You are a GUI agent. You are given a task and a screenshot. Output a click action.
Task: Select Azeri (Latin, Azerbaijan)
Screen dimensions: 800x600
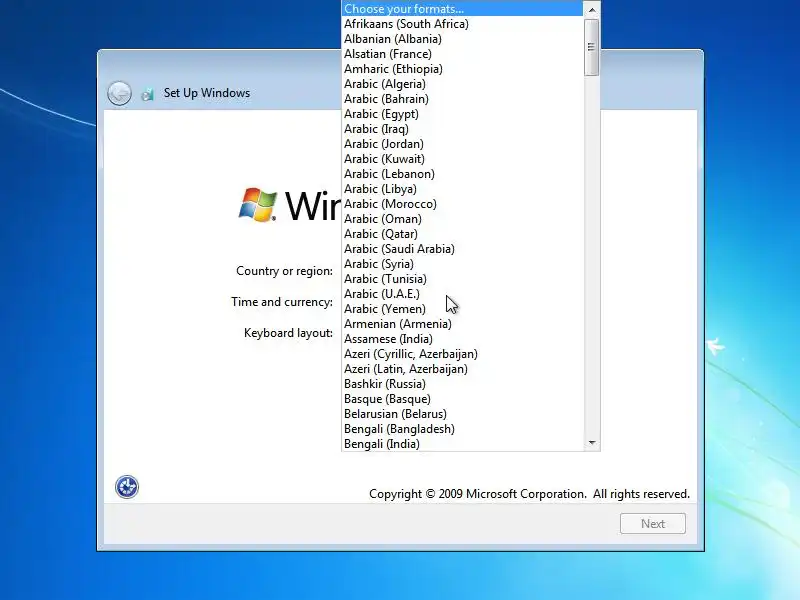click(x=462, y=369)
